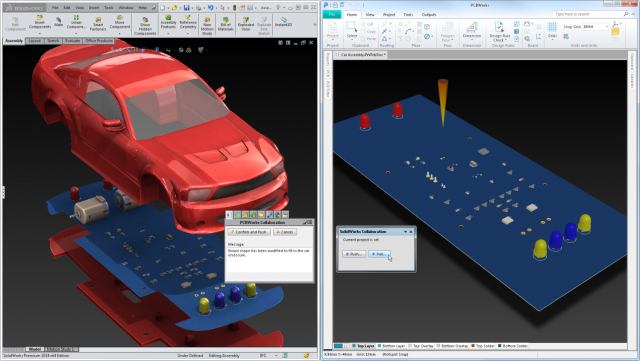Toggle the Bottom Layer tab
The width and height of the screenshot is (640, 361).
click(x=391, y=346)
